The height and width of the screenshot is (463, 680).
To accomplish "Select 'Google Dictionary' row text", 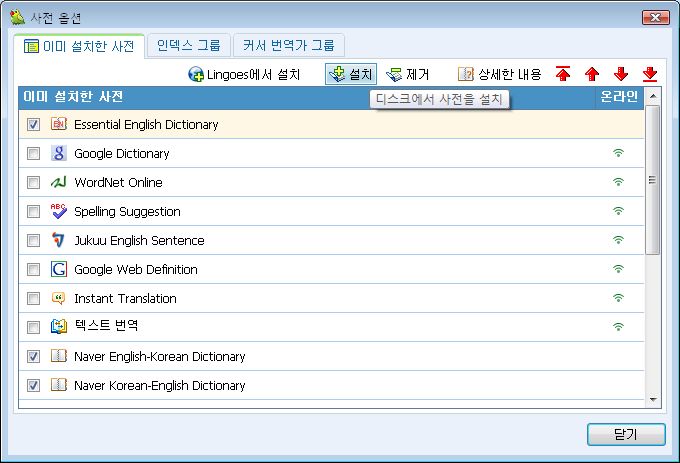I will pyautogui.click(x=122, y=154).
